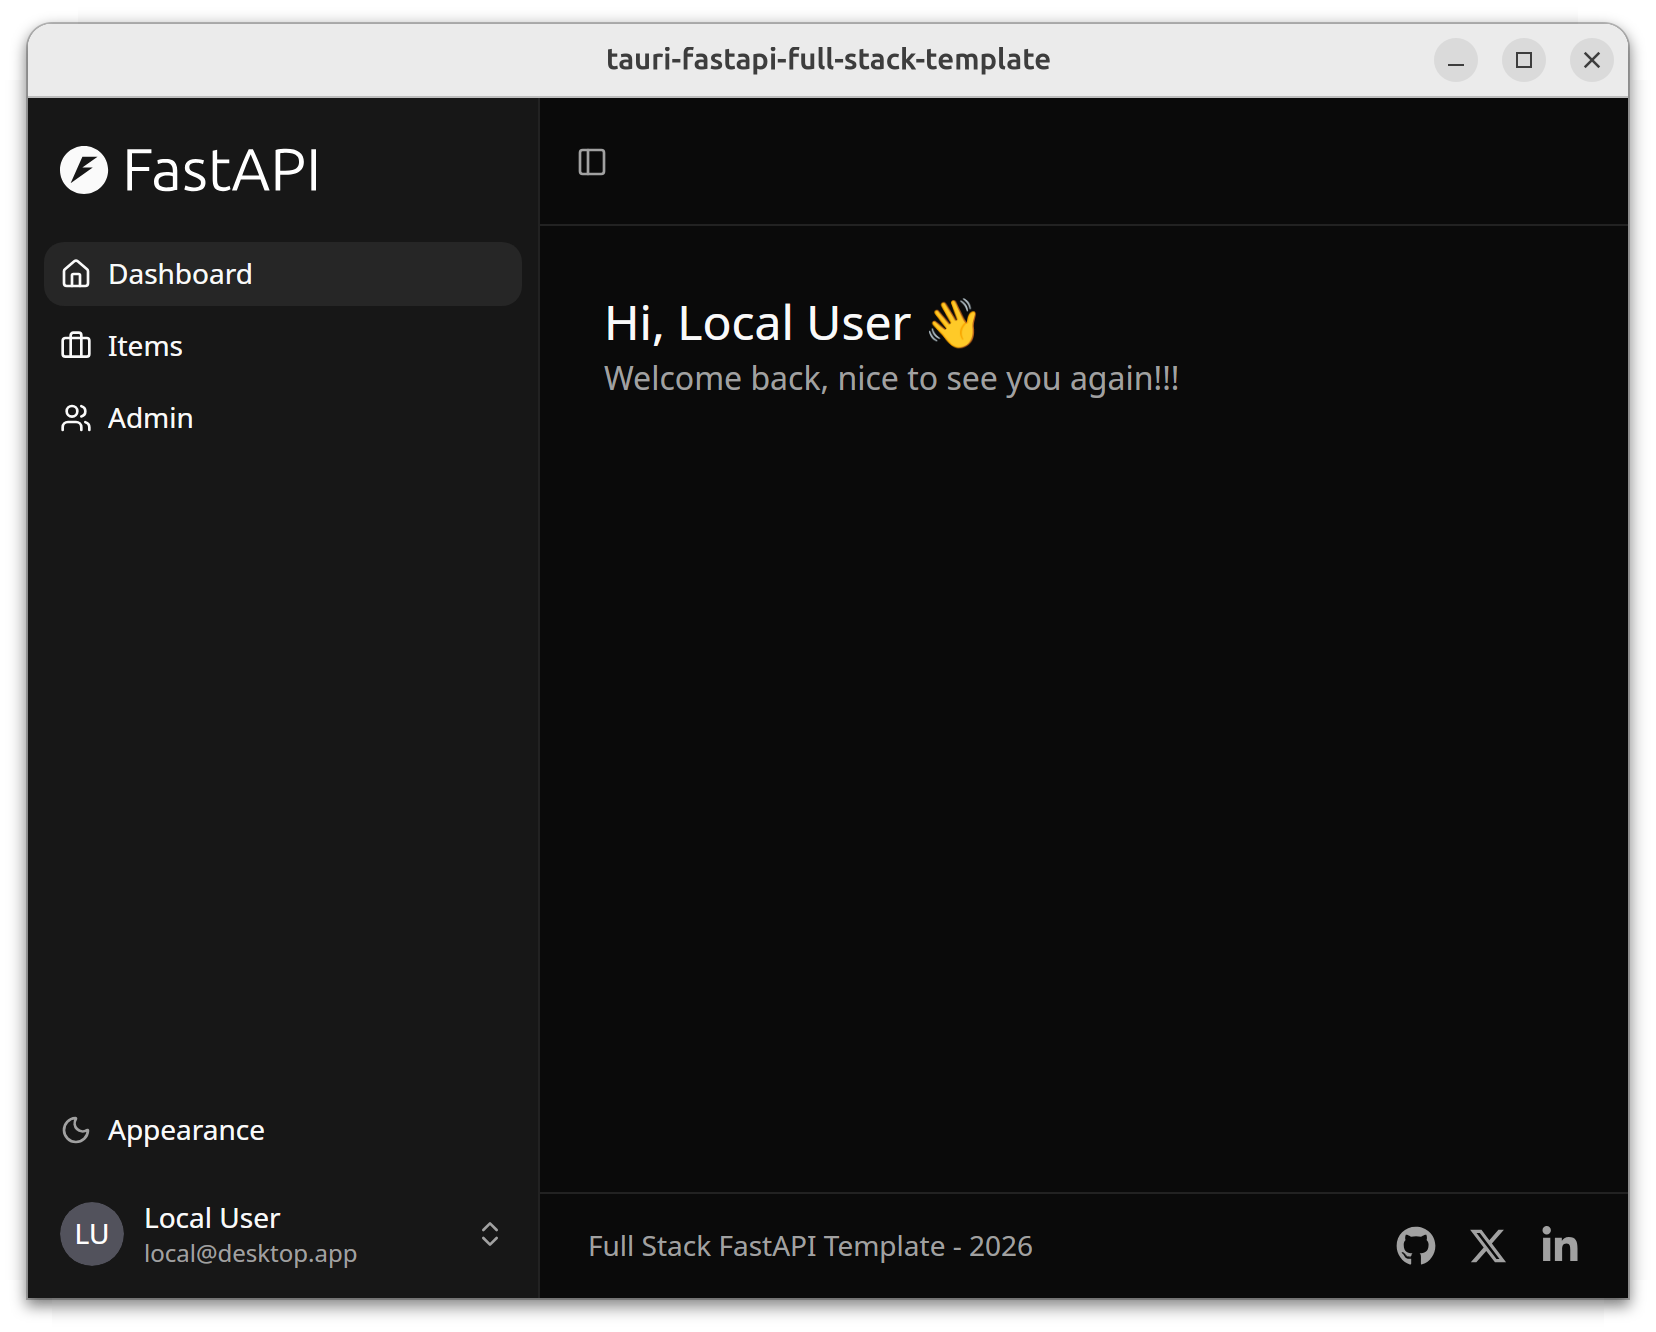Open the X social link
Screen dimensions: 1656x1332
pyautogui.click(x=1488, y=1246)
